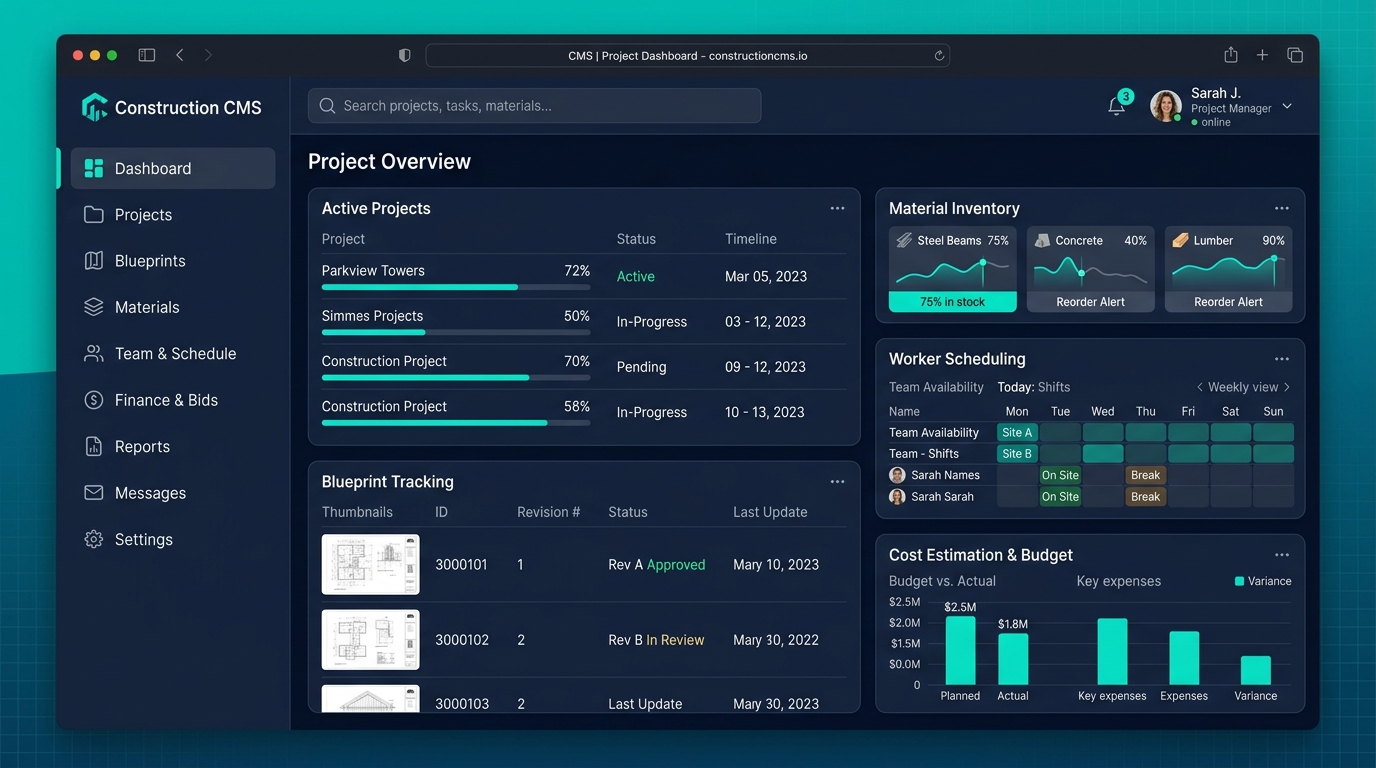Click the 75% in stock button
1376x768 pixels.
pos(953,302)
